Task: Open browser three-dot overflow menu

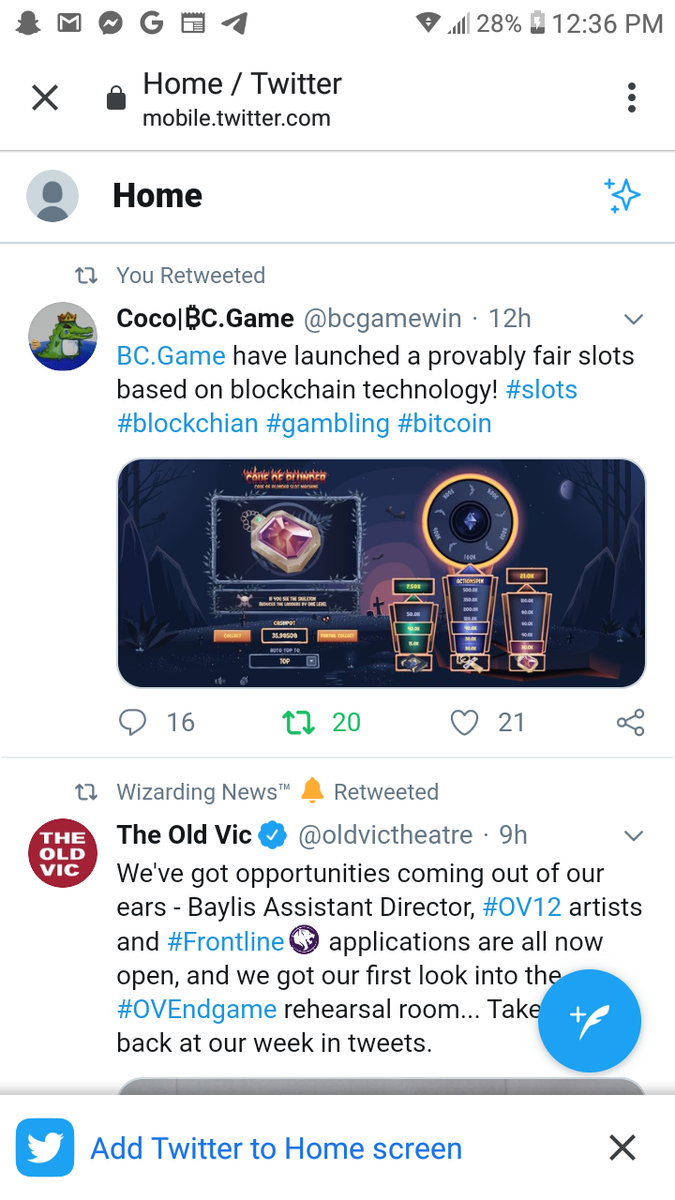Action: 631,98
